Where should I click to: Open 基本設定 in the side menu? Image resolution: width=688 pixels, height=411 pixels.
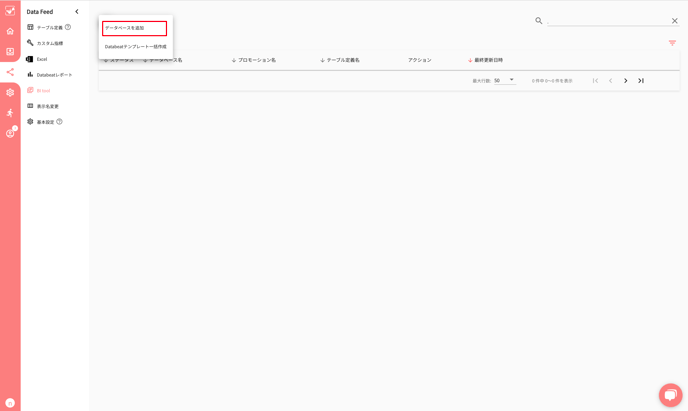coord(45,122)
